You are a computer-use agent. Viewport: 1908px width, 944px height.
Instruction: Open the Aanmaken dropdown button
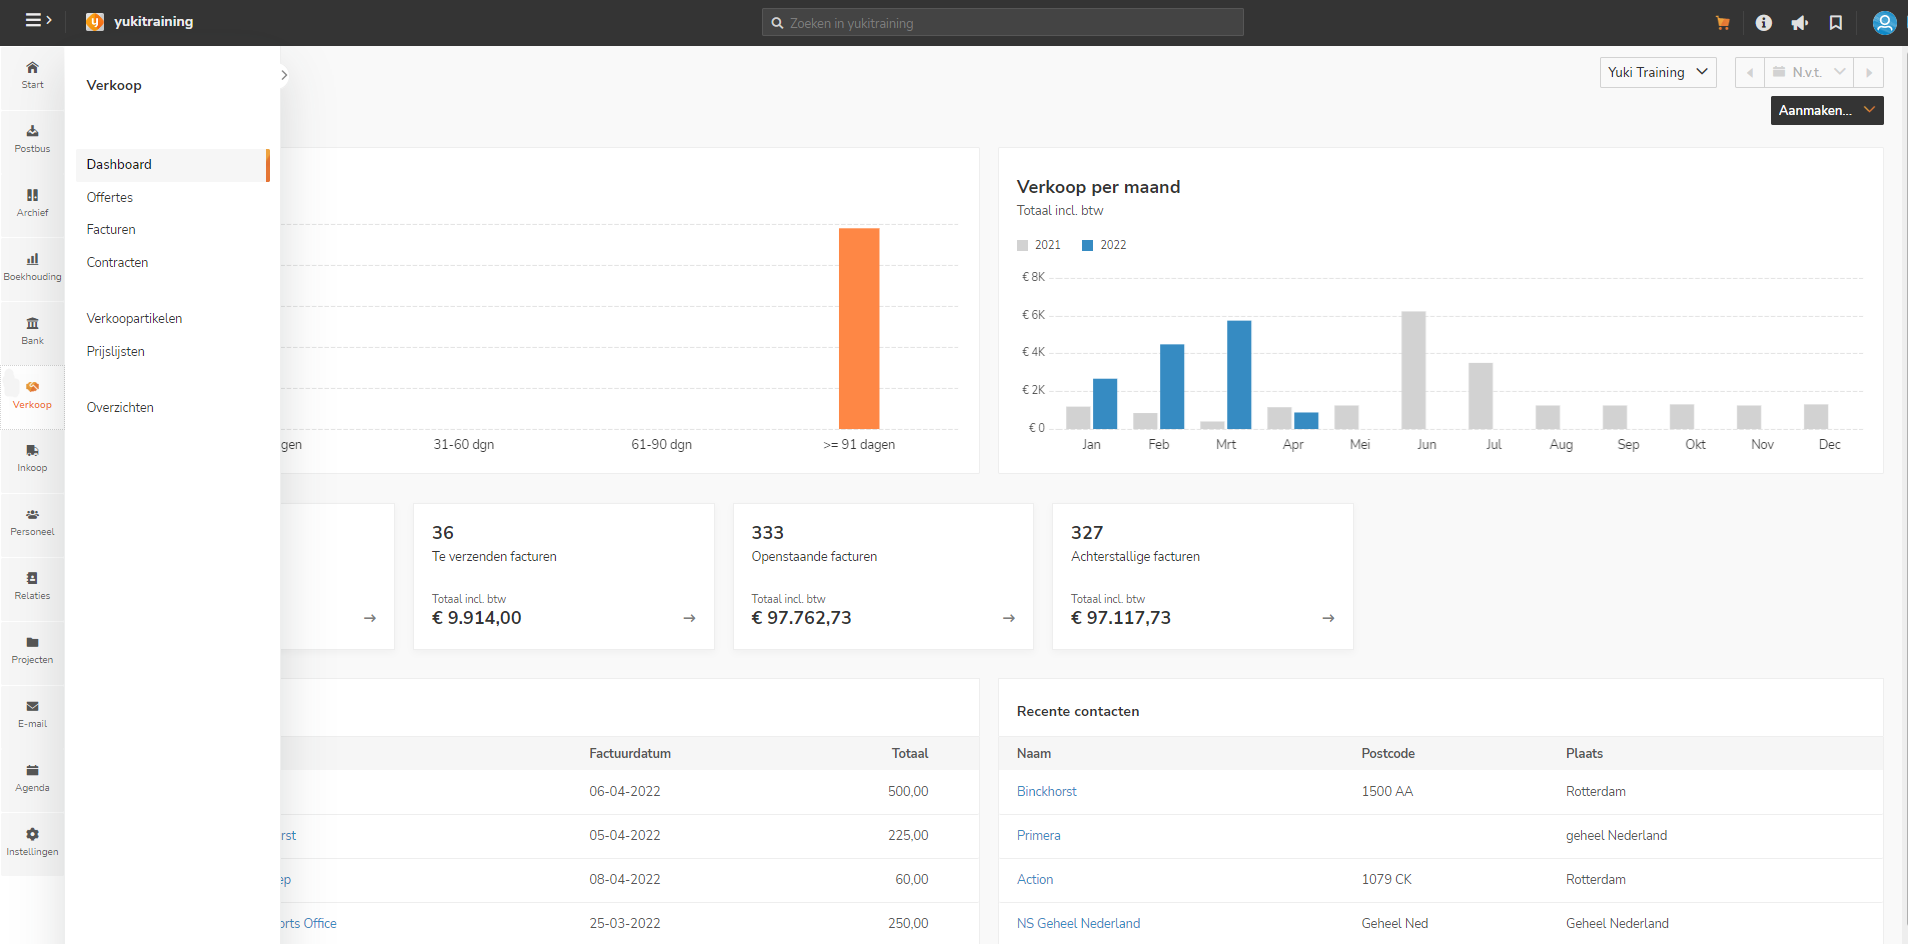[x=1827, y=110]
